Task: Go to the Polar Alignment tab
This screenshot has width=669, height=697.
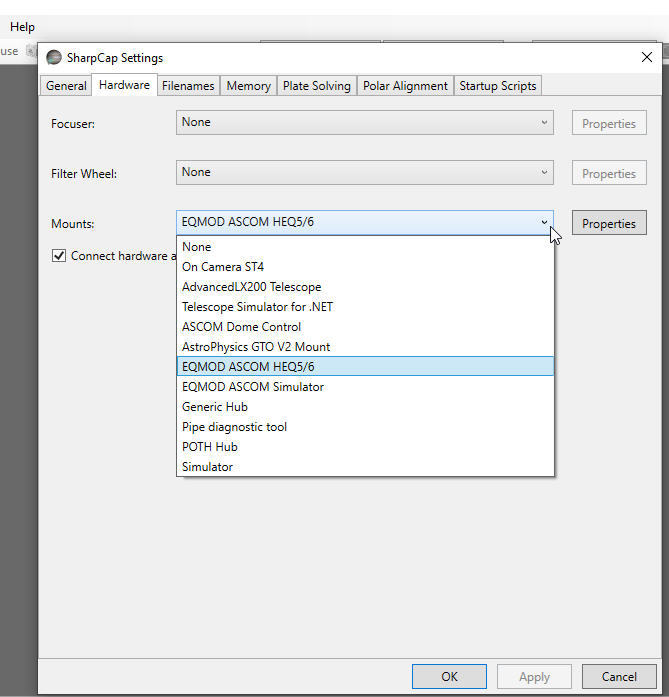Action: pyautogui.click(x=404, y=86)
